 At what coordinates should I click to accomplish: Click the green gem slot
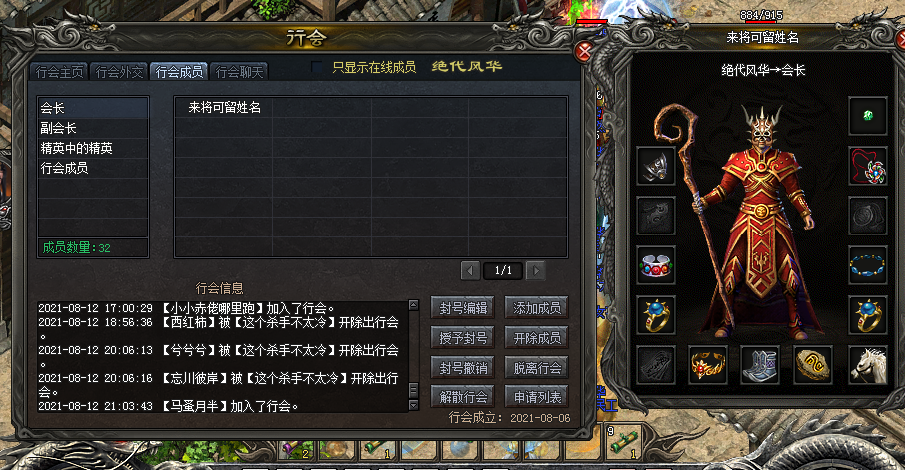point(868,116)
